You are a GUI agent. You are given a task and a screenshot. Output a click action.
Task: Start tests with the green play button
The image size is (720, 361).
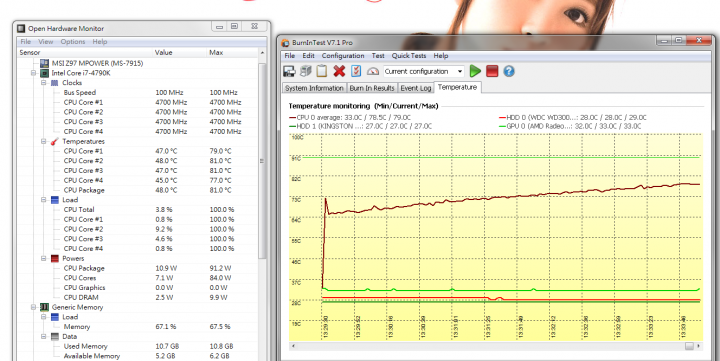(475, 71)
